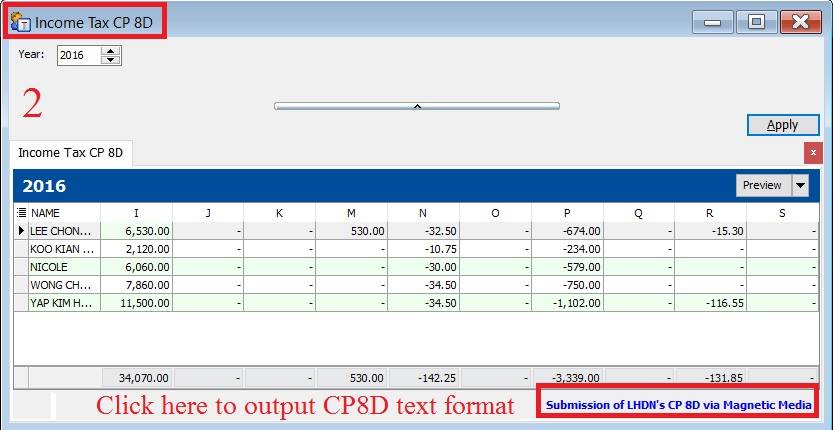
Task: Maximize the Income Tax CP 8D window
Action: (x=756, y=22)
